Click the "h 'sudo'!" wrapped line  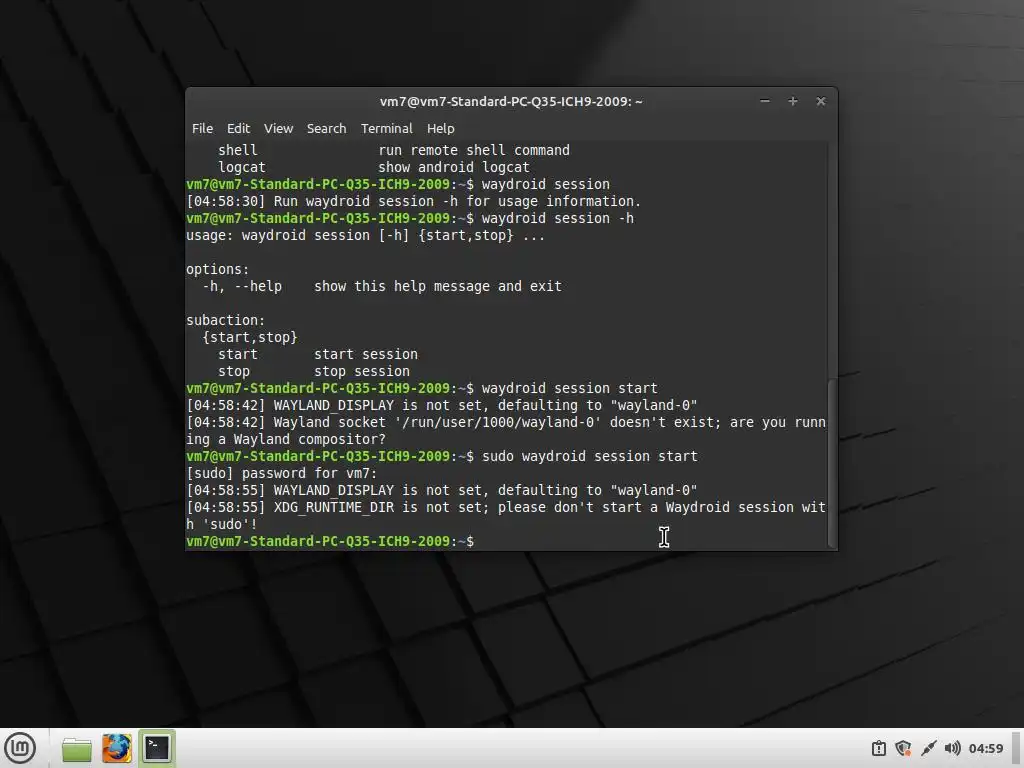click(221, 524)
